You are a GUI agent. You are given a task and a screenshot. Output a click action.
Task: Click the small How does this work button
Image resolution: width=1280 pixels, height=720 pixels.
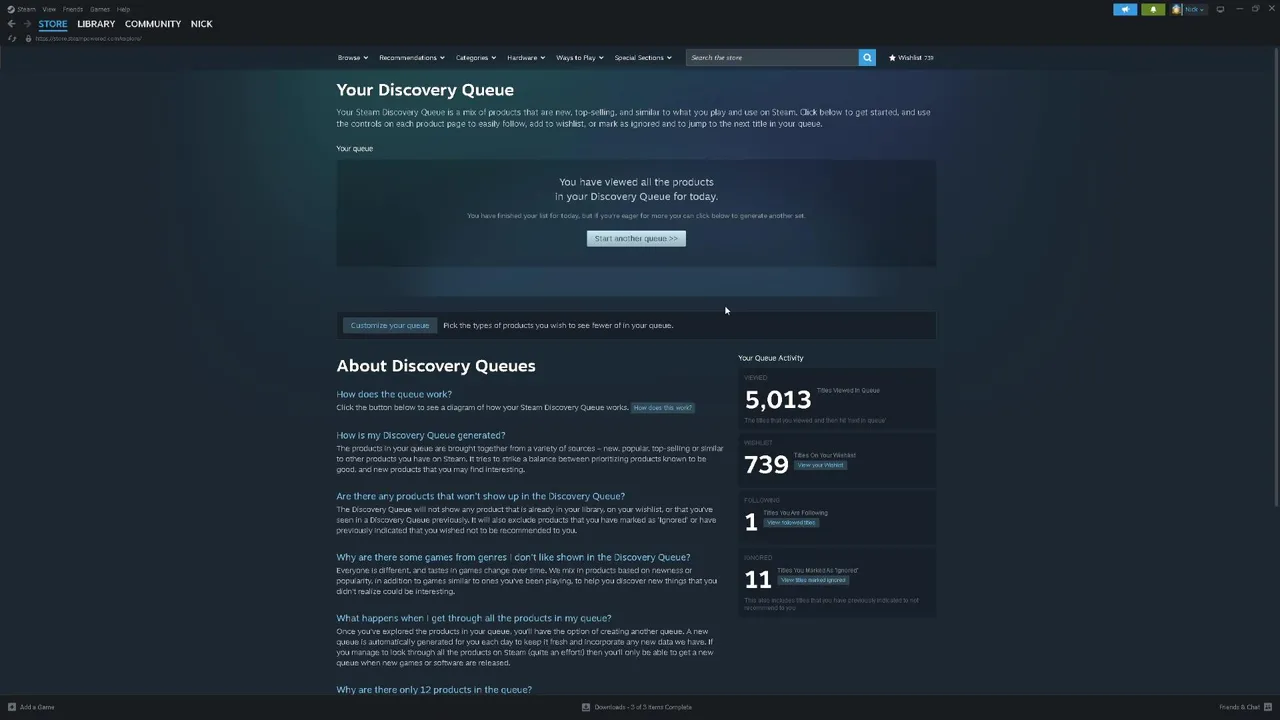(662, 408)
